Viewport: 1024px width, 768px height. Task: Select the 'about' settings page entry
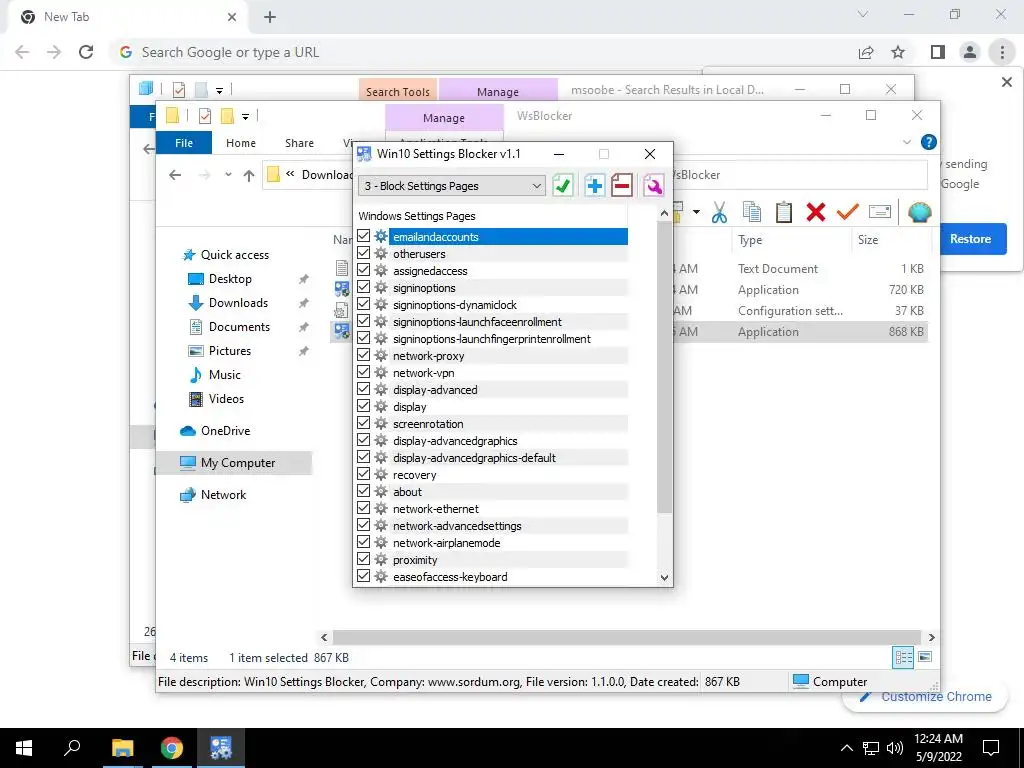point(408,492)
